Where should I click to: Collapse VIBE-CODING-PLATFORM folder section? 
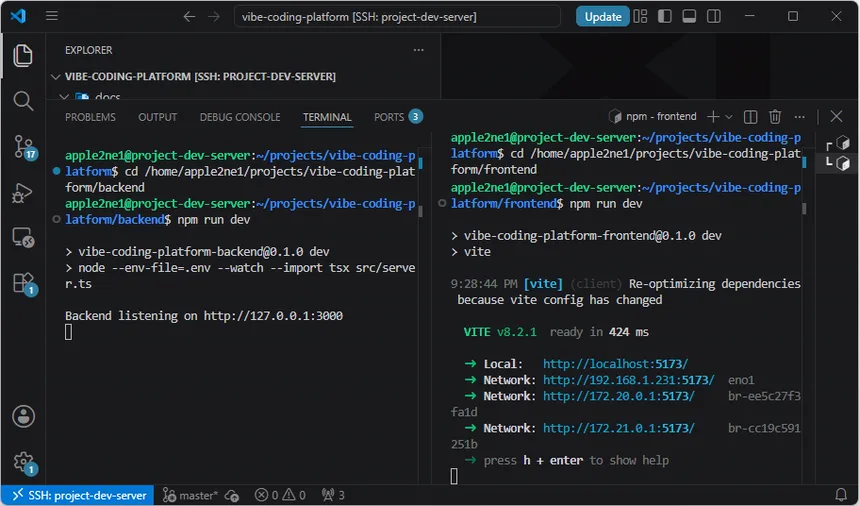55,77
